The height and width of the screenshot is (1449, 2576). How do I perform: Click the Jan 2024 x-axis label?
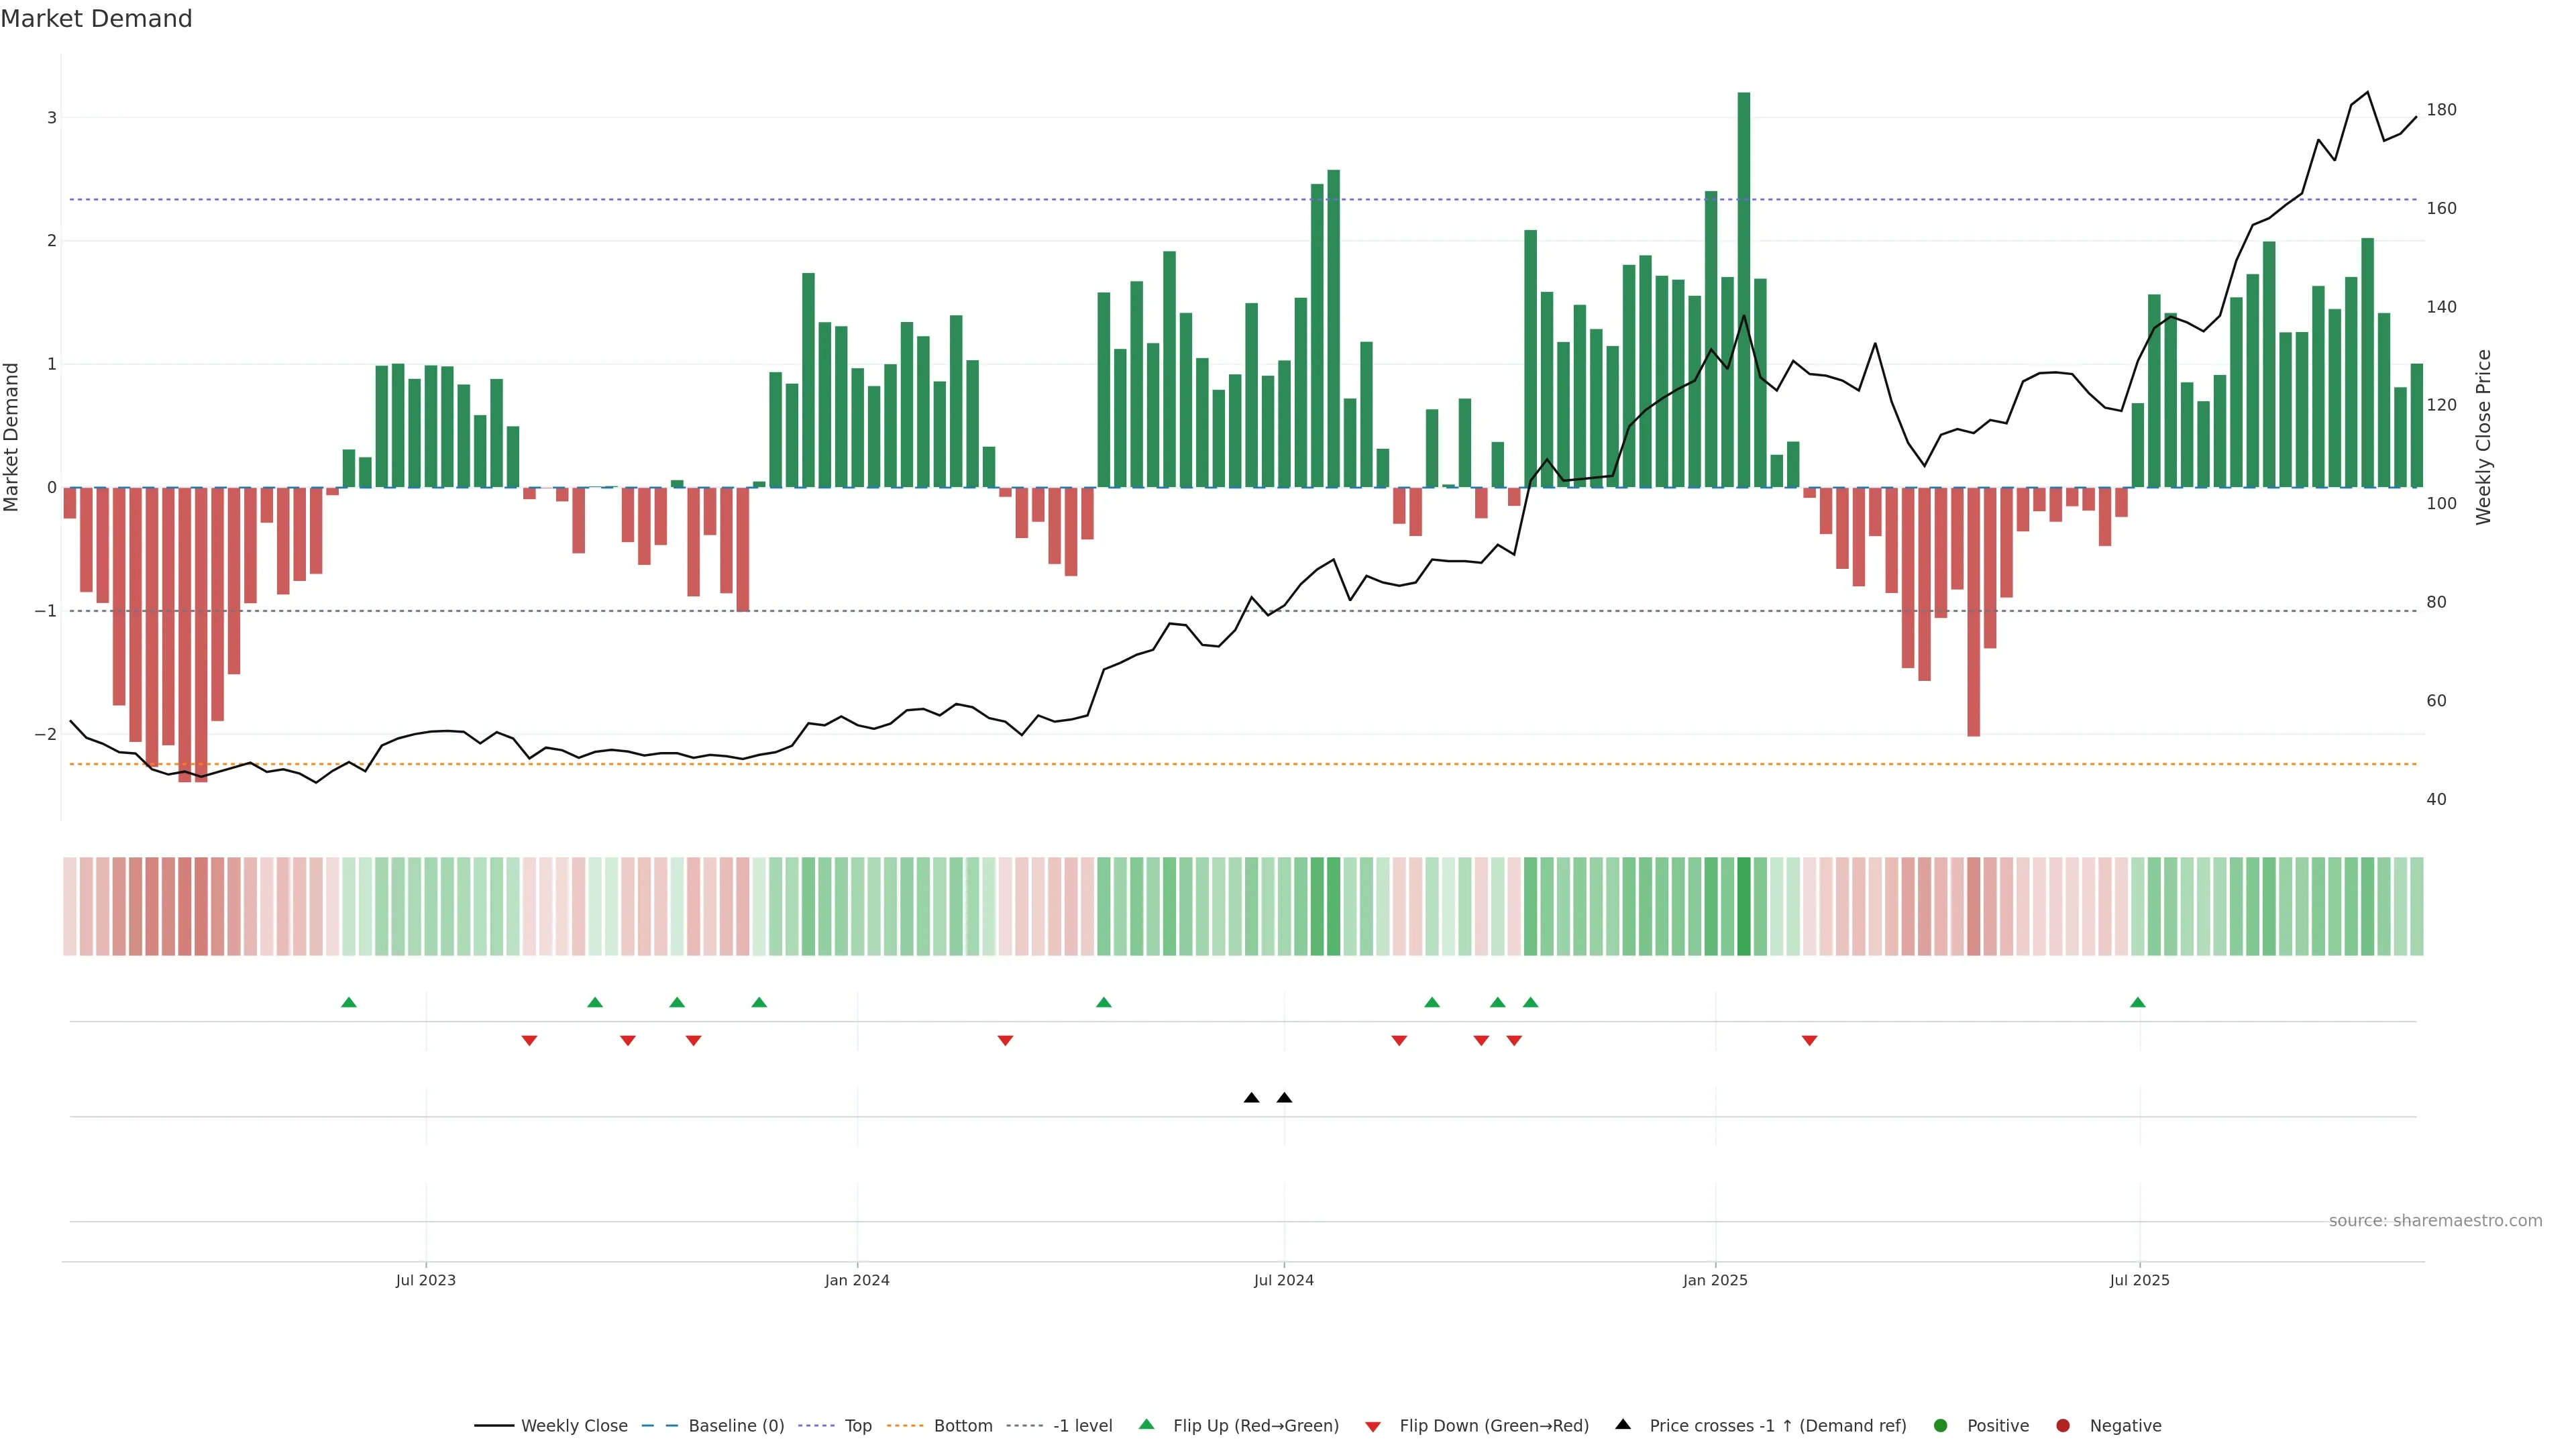click(x=857, y=1280)
